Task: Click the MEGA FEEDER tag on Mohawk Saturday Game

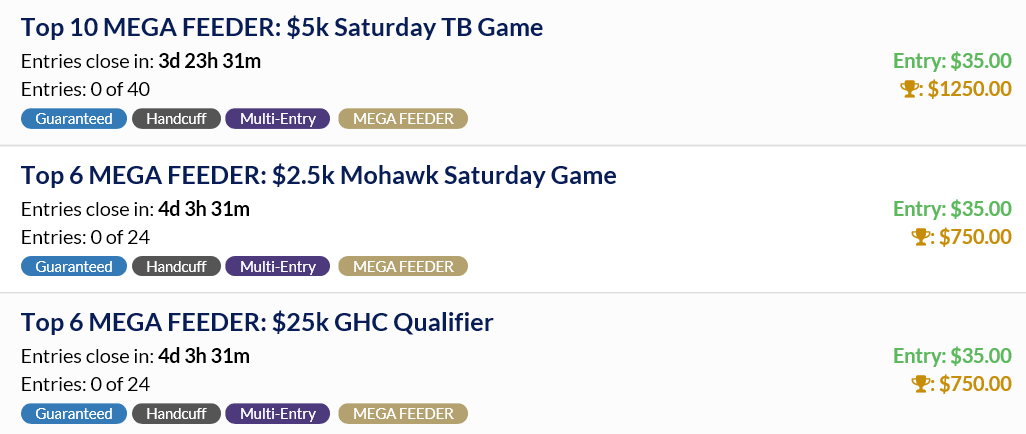Action: click(403, 267)
